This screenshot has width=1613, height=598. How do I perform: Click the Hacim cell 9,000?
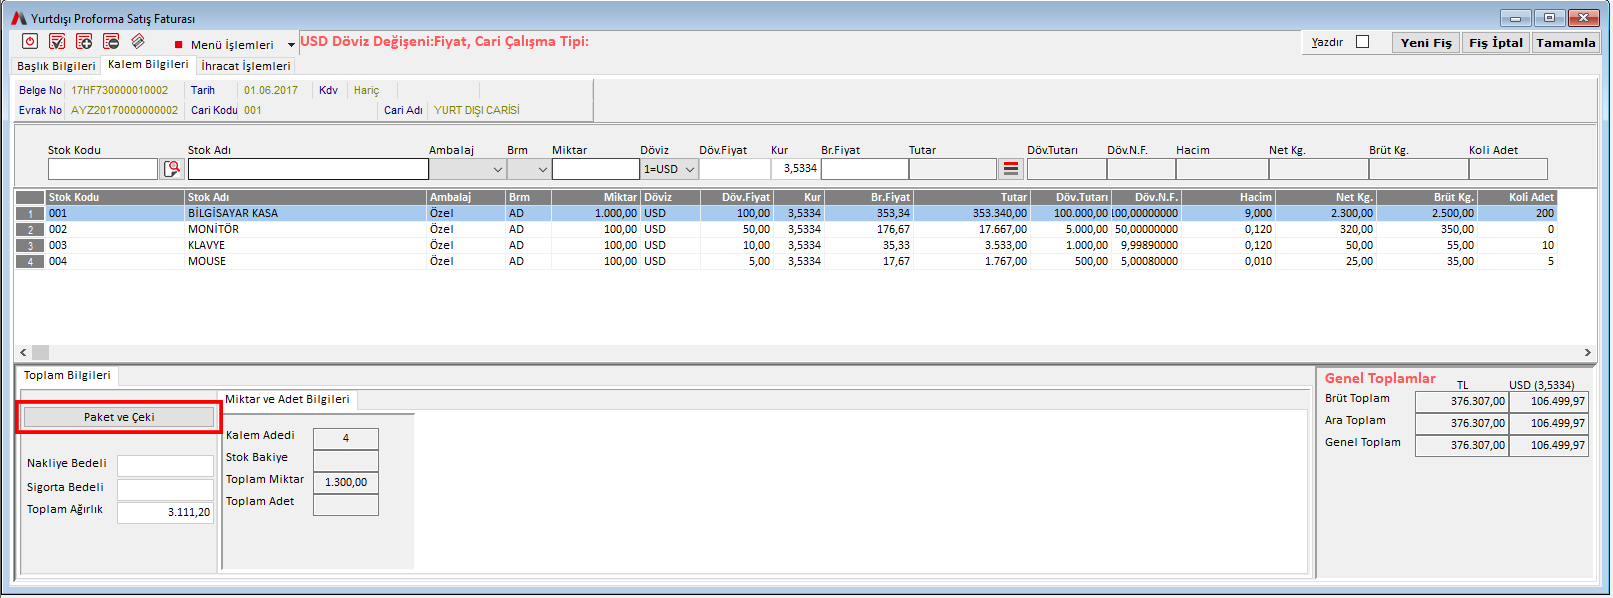(x=1228, y=213)
